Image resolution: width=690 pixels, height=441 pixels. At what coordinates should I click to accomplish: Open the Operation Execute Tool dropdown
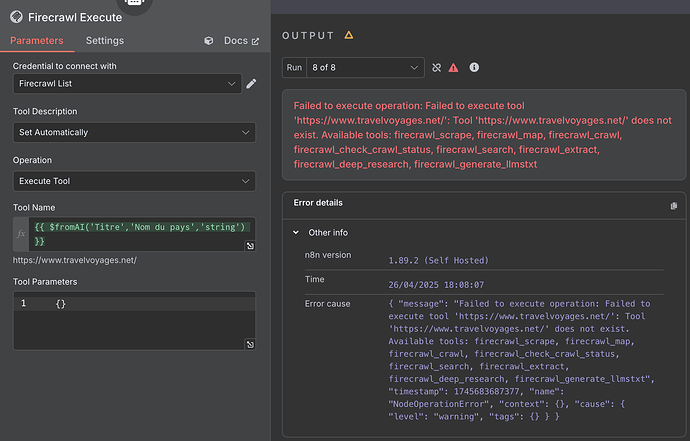tap(134, 181)
